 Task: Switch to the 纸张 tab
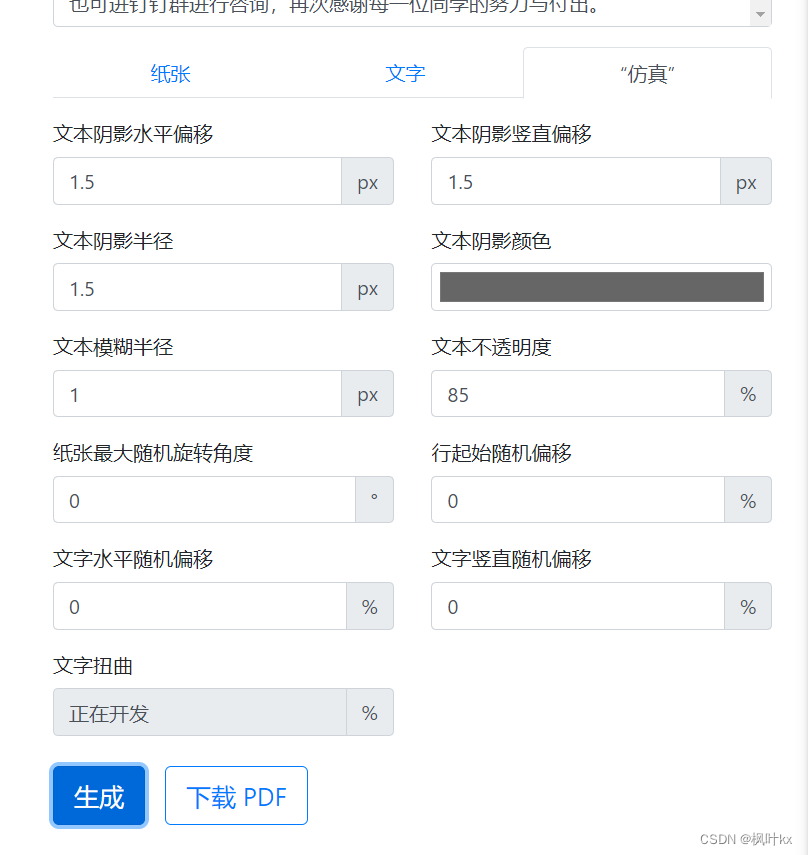pos(170,73)
